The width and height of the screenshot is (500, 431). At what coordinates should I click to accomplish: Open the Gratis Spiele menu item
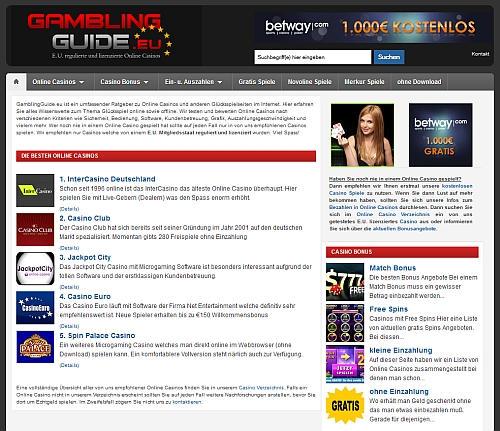click(257, 82)
